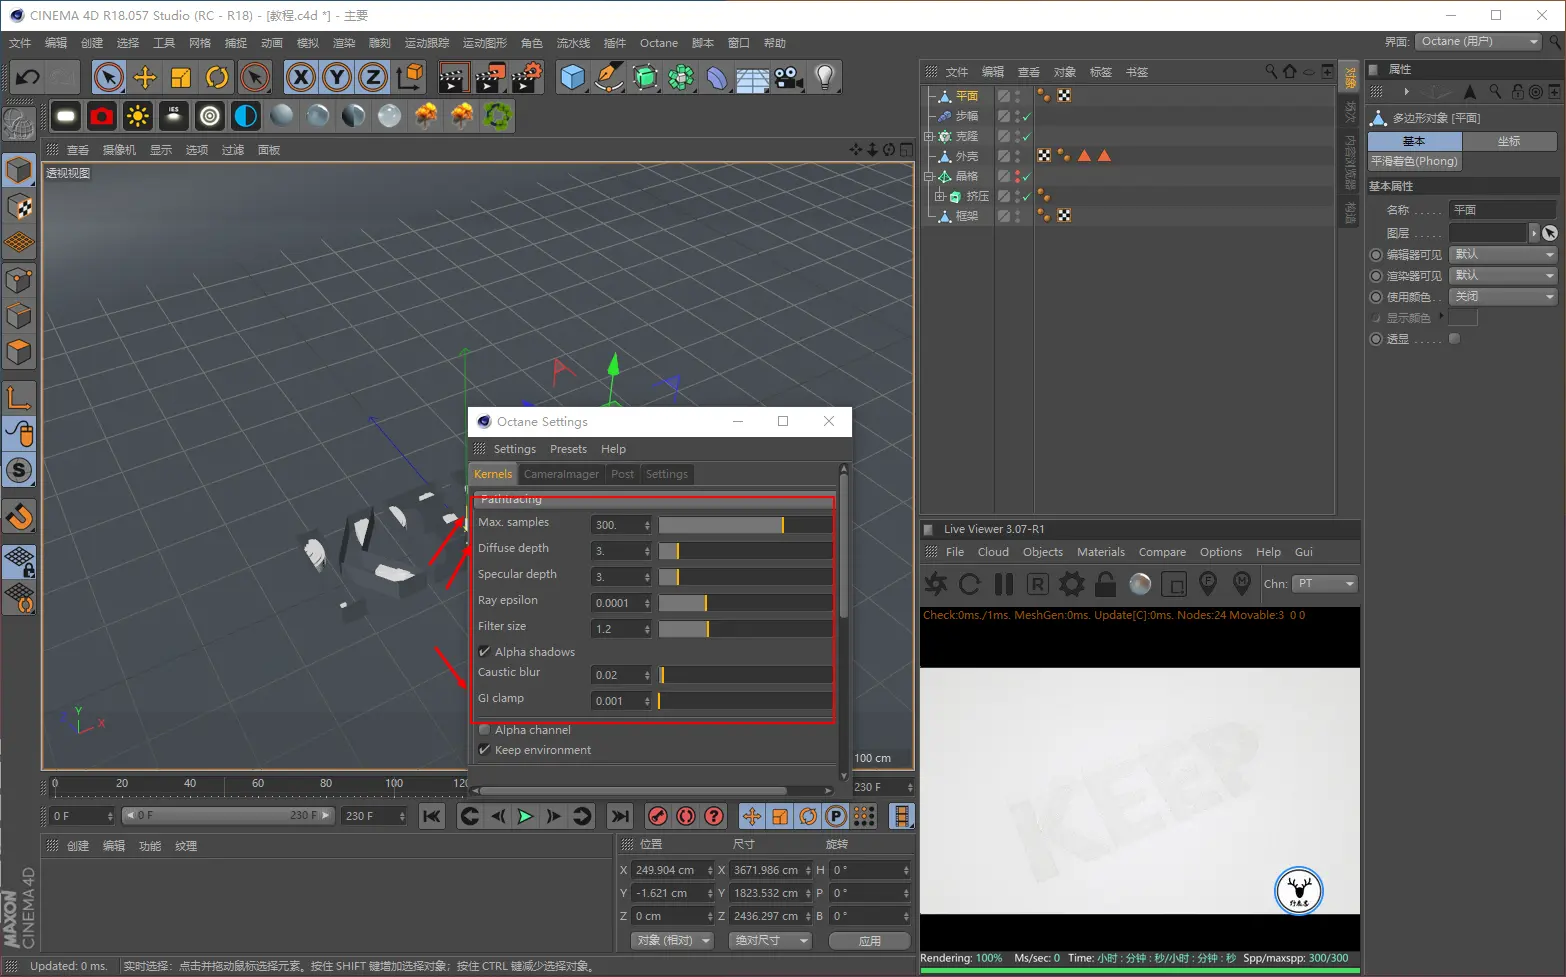1566x977 pixels.
Task: Open the Octane menu in menu bar
Action: [x=658, y=43]
